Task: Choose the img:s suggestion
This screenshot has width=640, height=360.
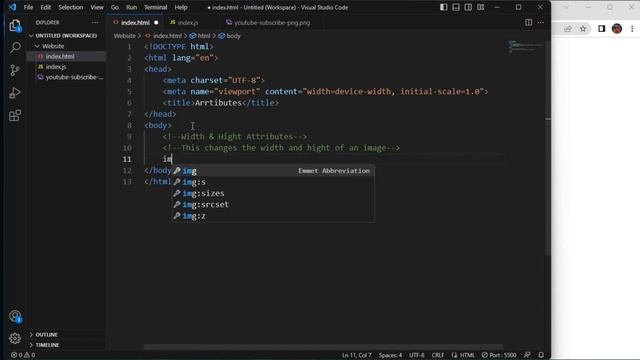Action: [273, 182]
